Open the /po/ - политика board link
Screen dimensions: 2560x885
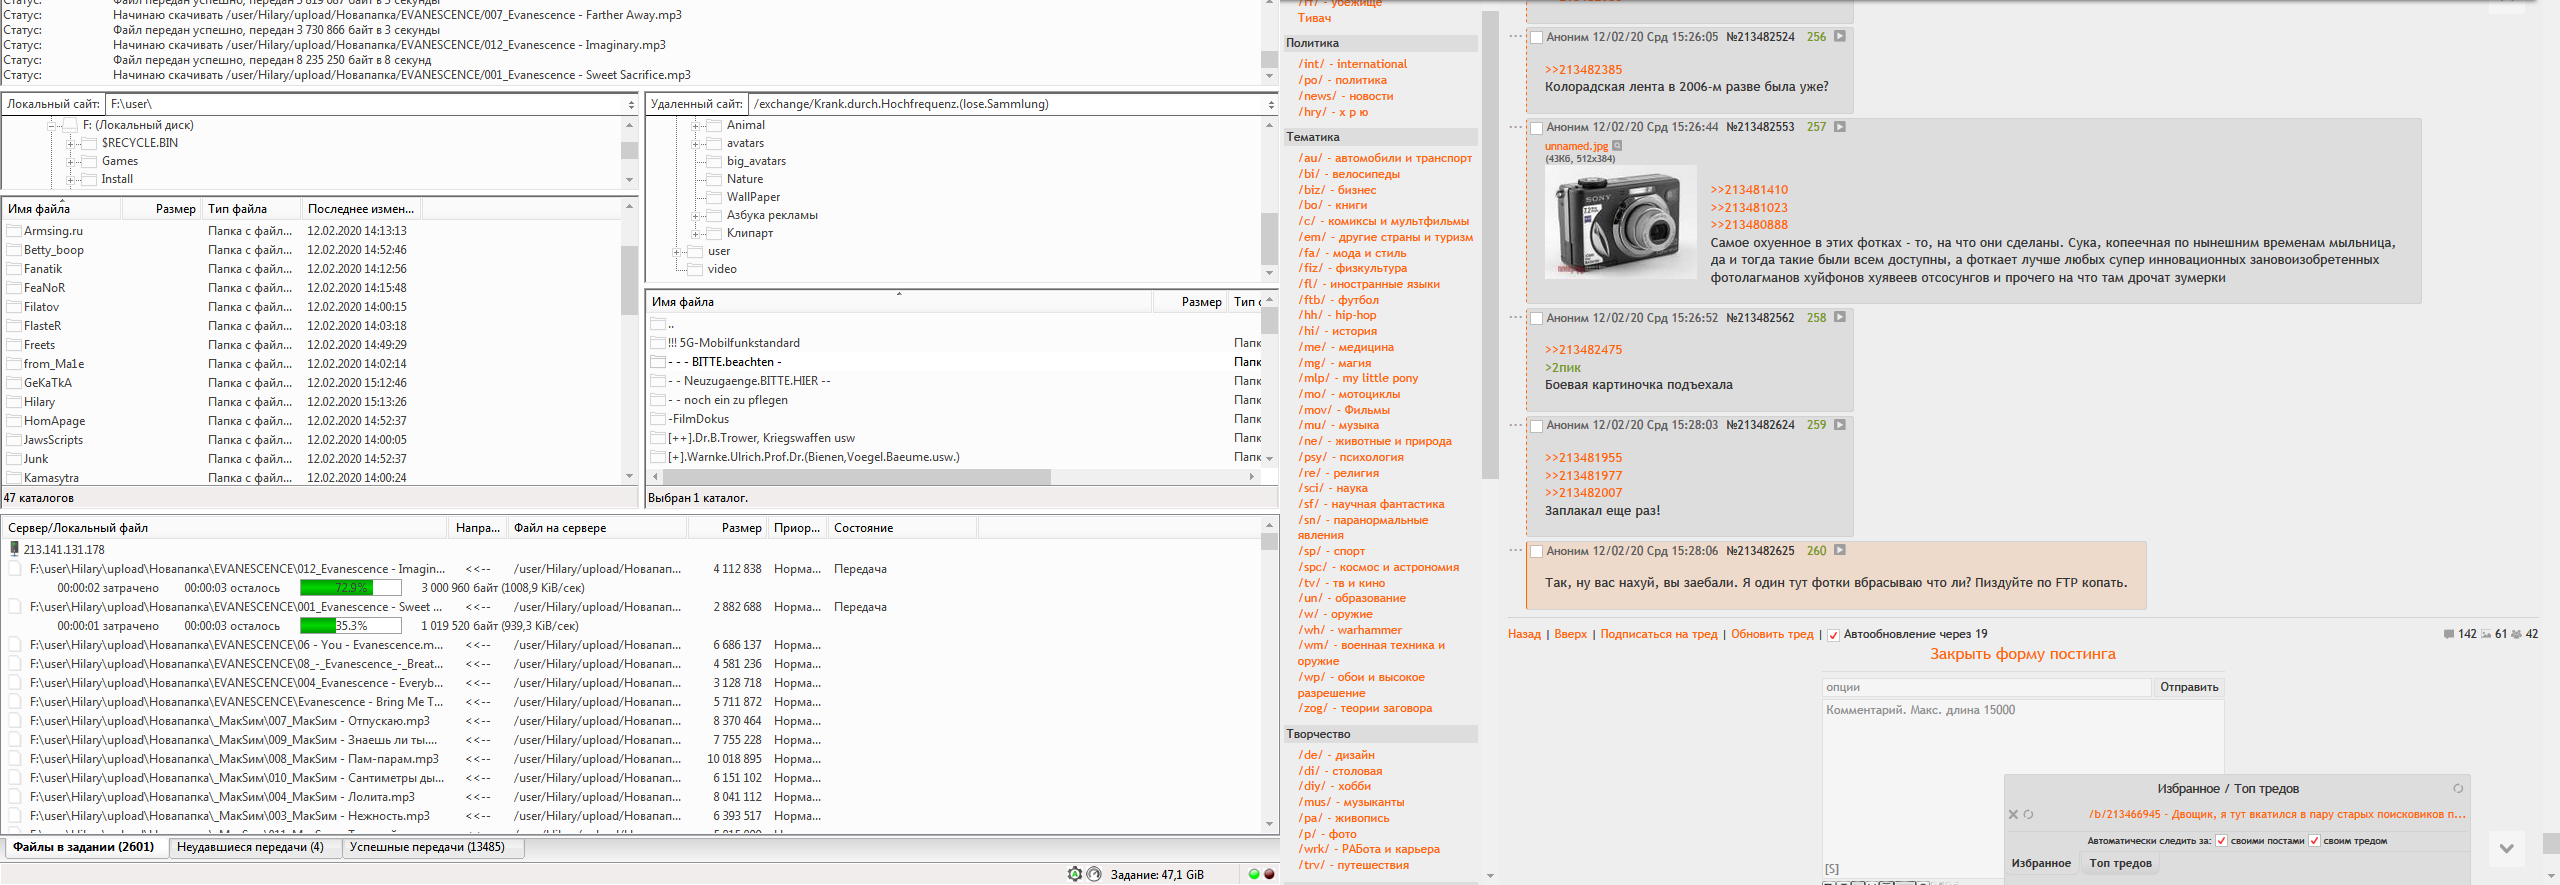(x=1342, y=80)
